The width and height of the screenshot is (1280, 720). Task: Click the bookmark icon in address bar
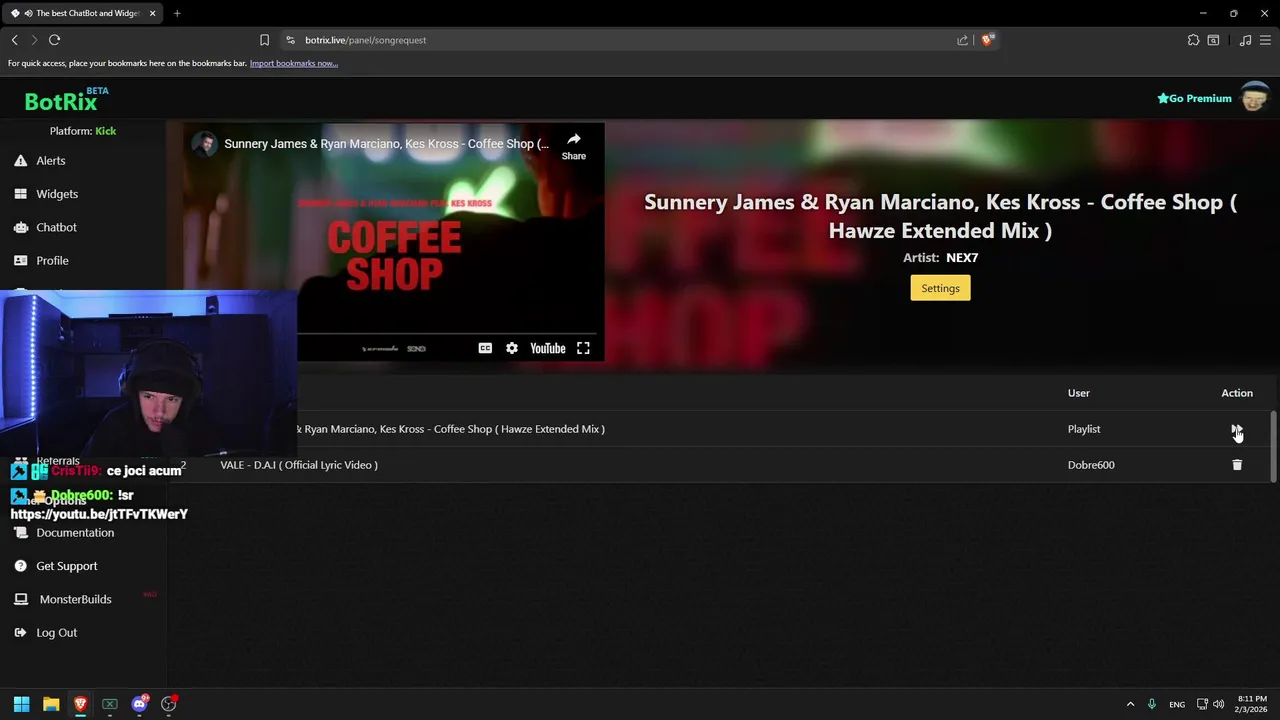click(264, 40)
